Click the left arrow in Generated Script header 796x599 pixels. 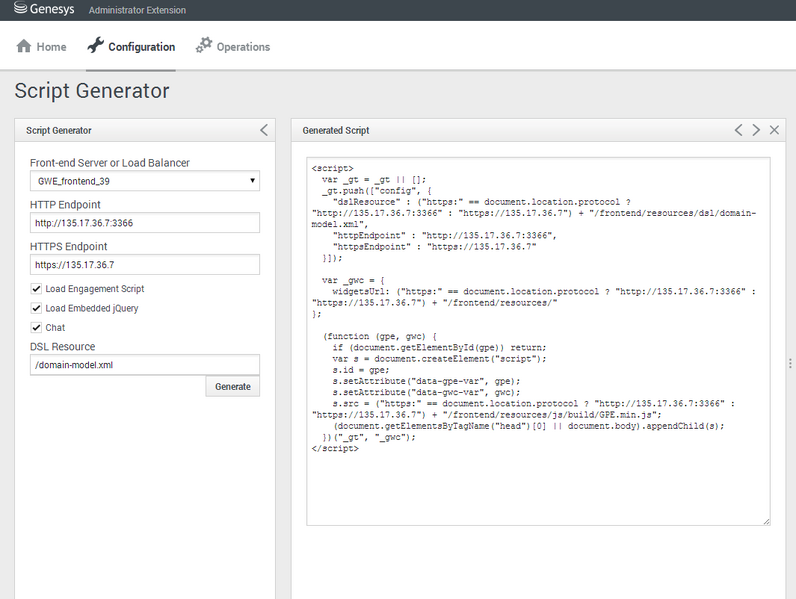(x=739, y=130)
